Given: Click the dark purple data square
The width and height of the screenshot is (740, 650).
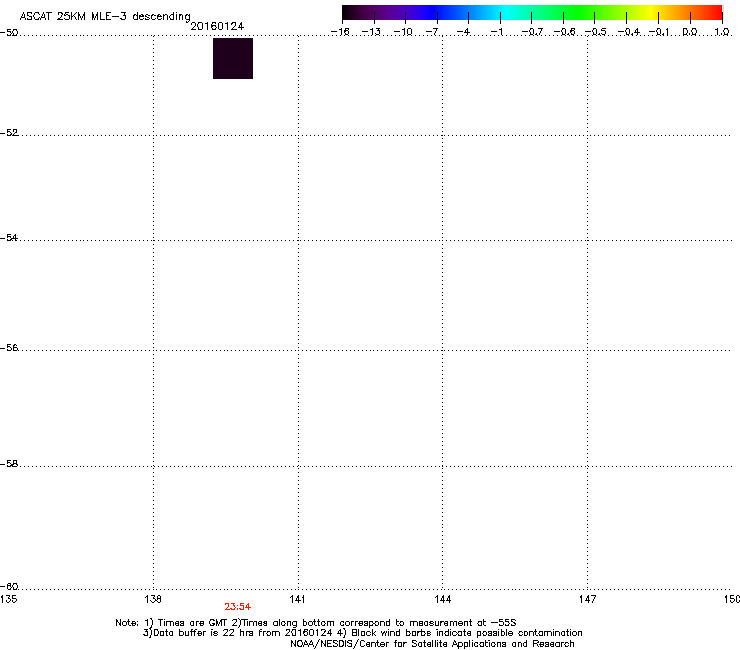Looking at the screenshot, I should (x=233, y=59).
